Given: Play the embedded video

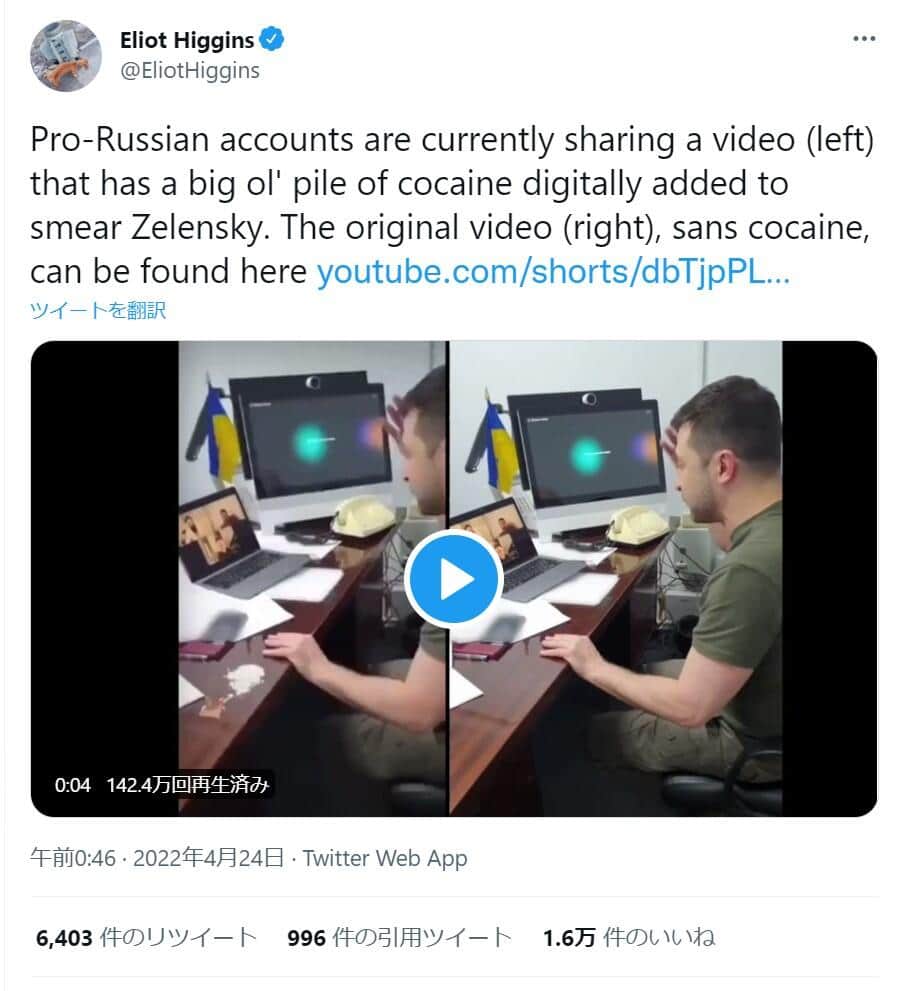Looking at the screenshot, I should [x=453, y=579].
